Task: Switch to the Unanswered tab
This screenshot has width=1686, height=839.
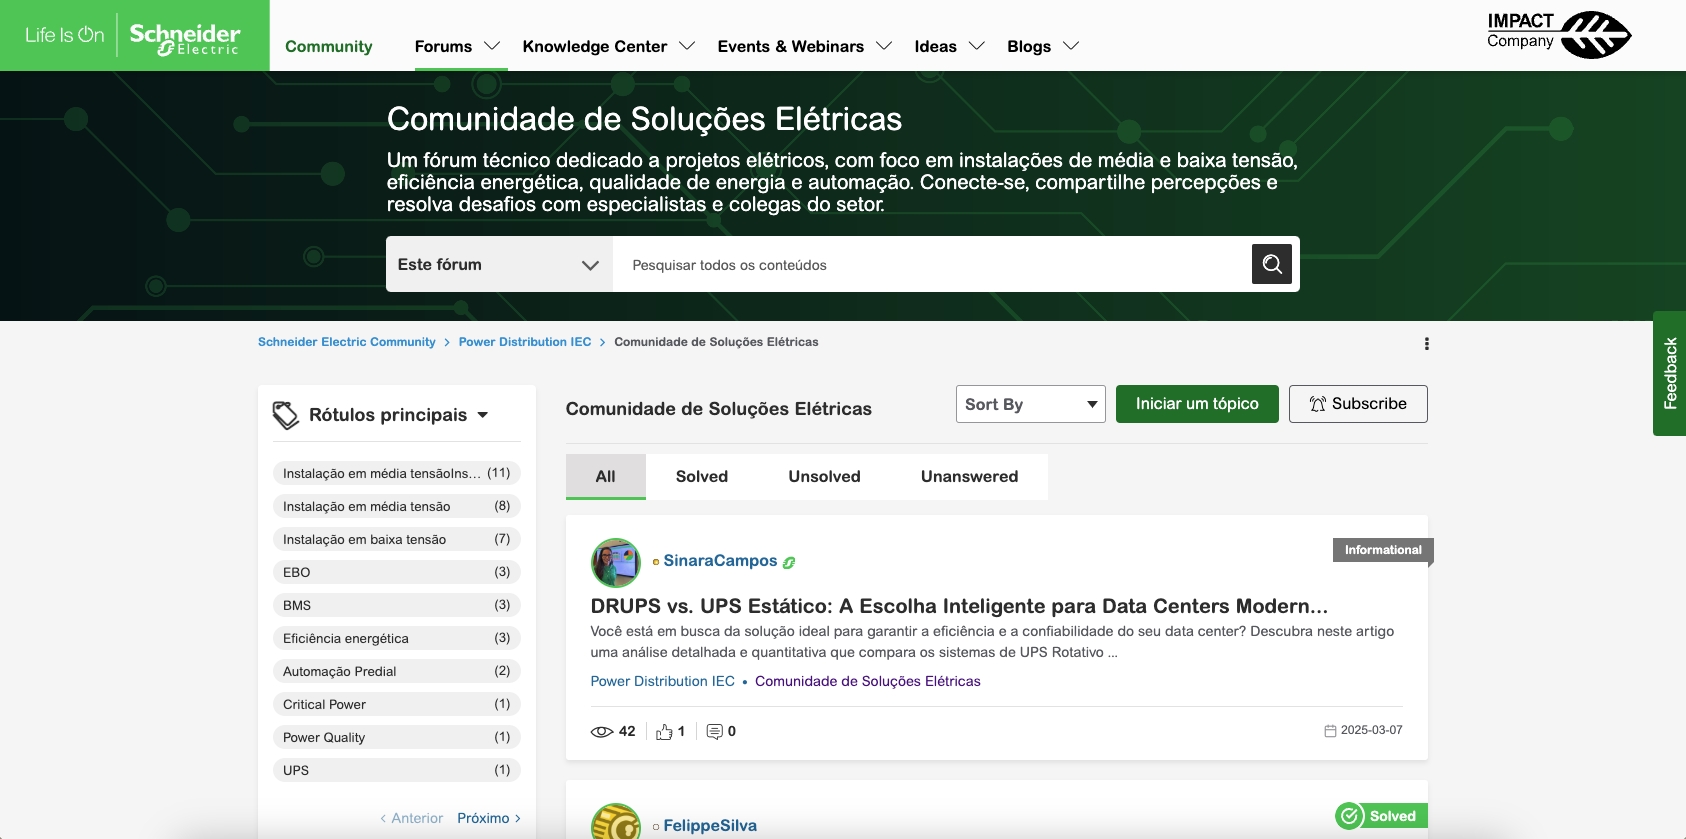Action: pos(968,477)
